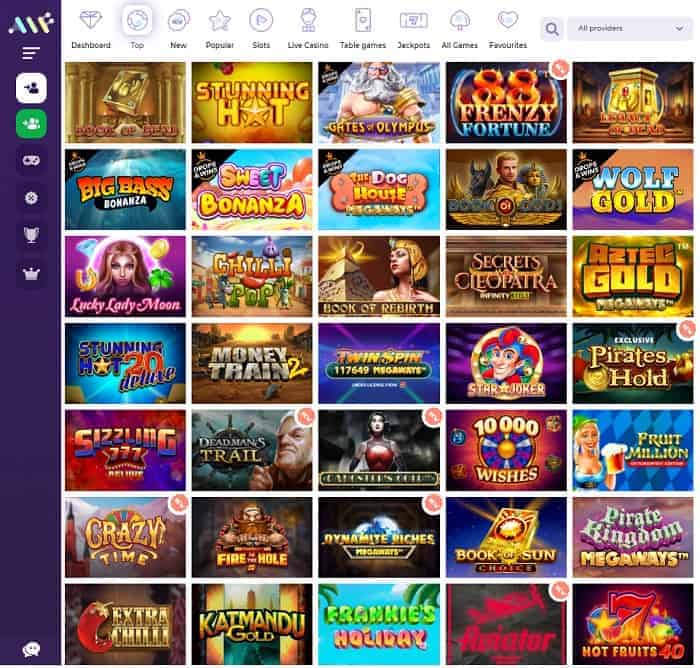Open the hamburger menu in sidebar
Viewport: 700px width, 668px height.
31,54
